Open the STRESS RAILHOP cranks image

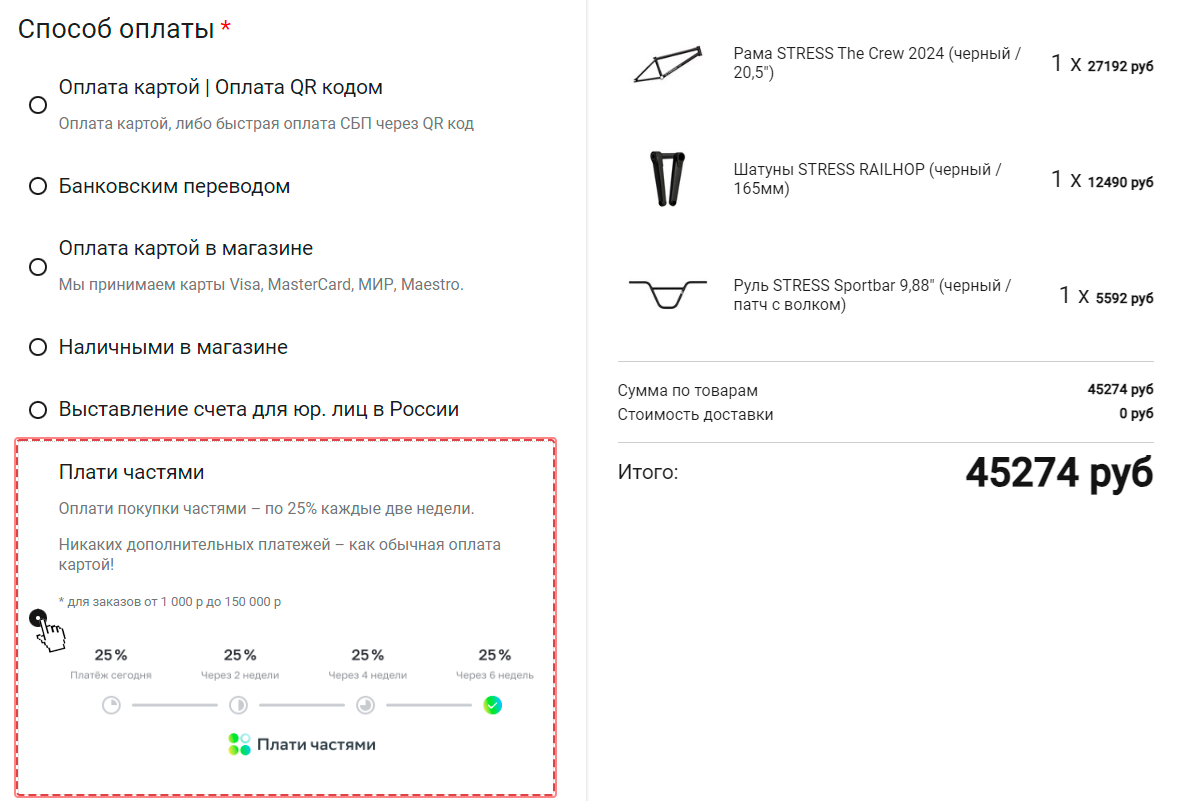pos(667,179)
